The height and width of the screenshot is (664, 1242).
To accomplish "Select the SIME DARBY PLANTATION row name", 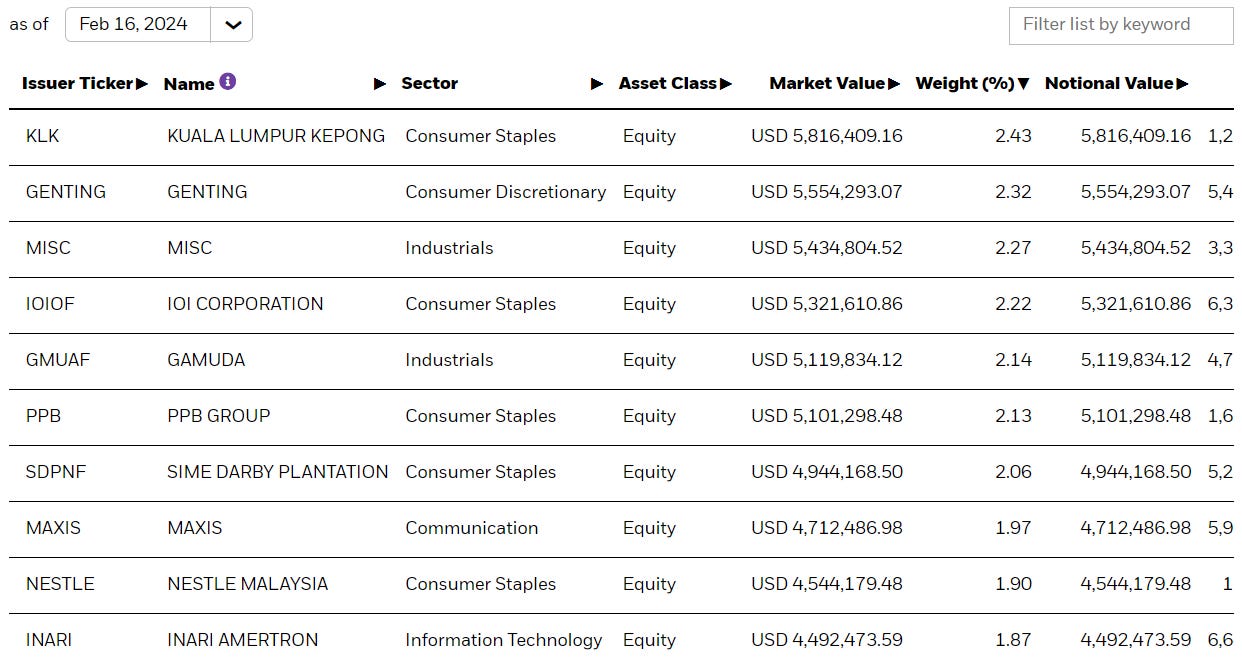I will (278, 472).
